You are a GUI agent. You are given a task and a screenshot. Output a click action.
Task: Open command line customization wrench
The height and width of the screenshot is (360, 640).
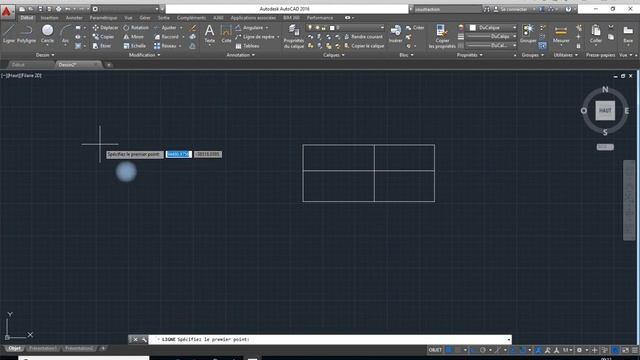pyautogui.click(x=144, y=340)
